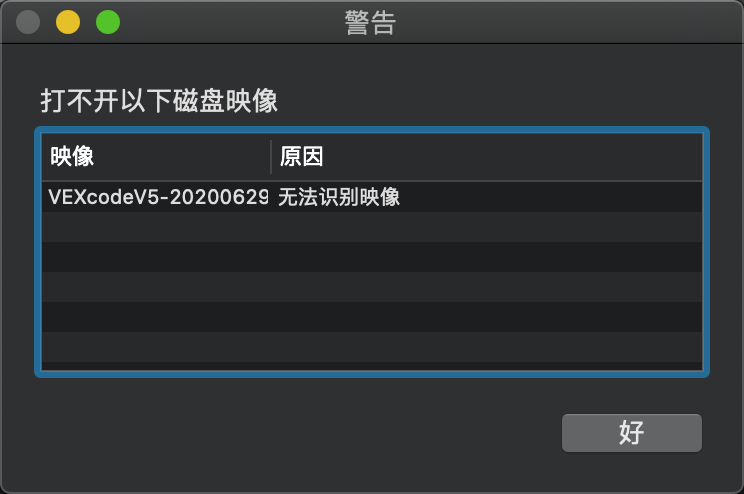
Task: Click the 警告 title in the title bar
Action: pyautogui.click(x=371, y=22)
